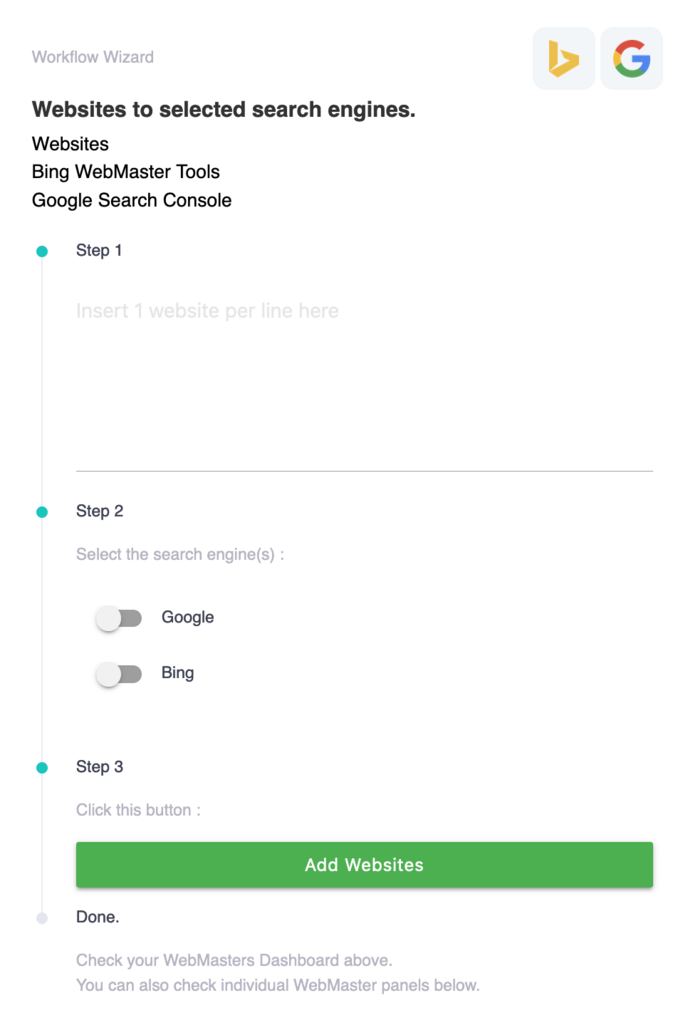This screenshot has height=1030, width=688.
Task: Click the Google logo icon
Action: [631, 59]
